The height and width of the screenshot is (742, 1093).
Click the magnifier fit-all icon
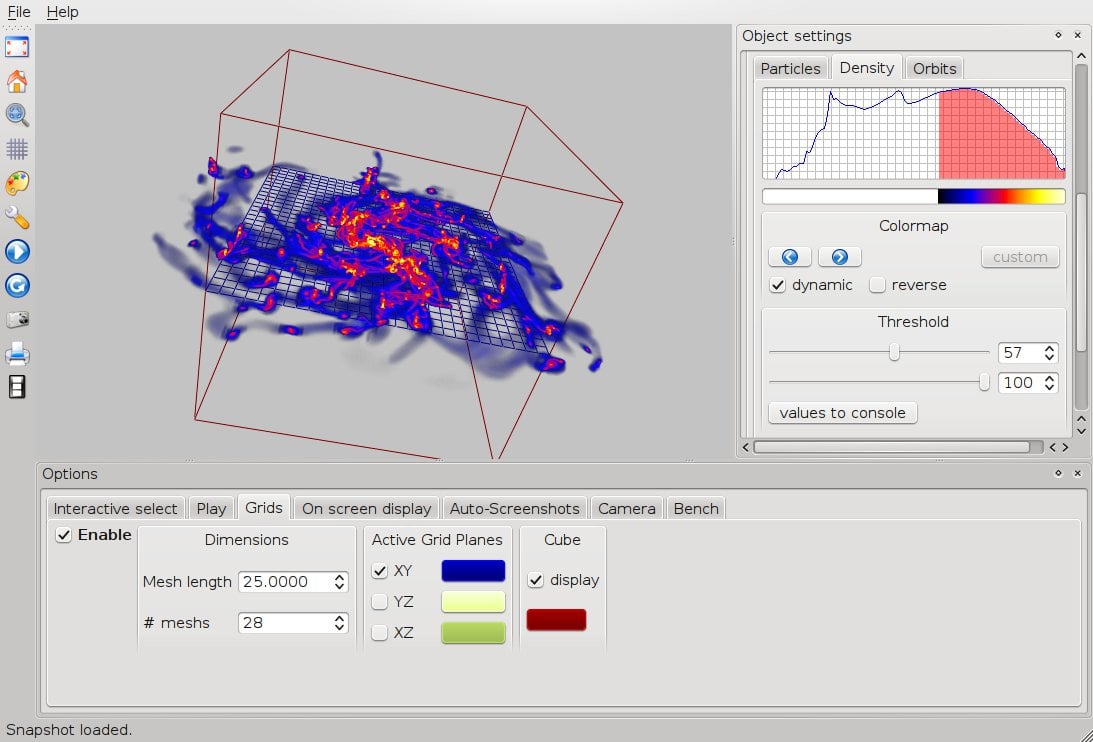17,115
